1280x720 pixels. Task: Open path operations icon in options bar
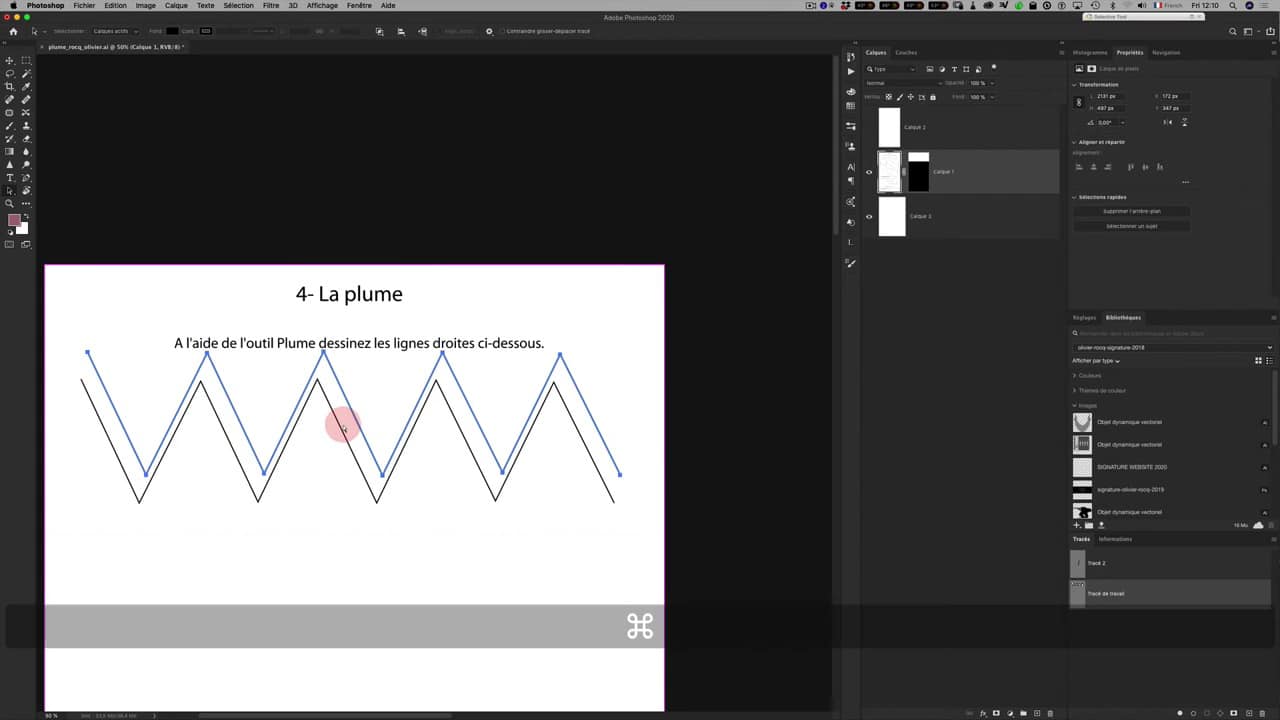[x=379, y=31]
